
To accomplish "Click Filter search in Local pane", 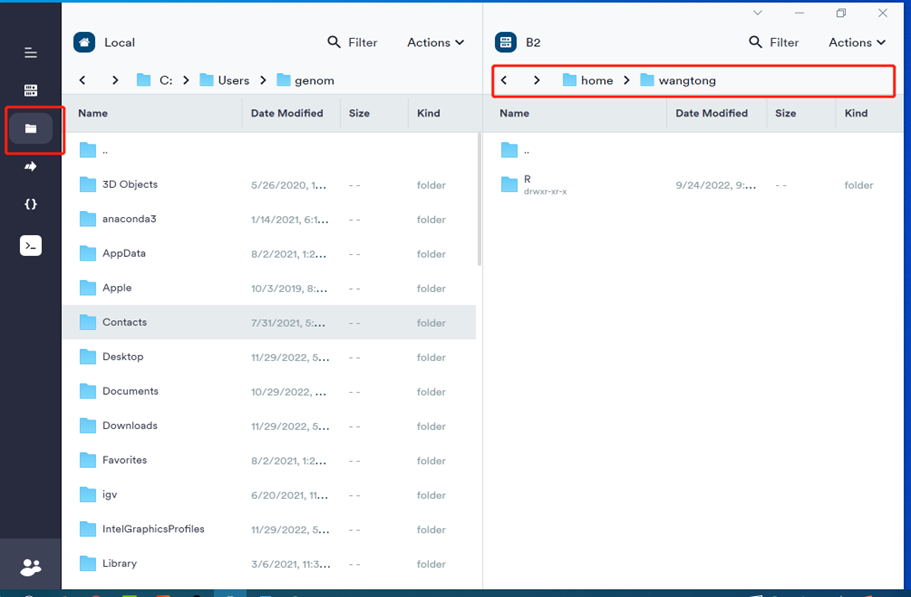I will tap(352, 42).
